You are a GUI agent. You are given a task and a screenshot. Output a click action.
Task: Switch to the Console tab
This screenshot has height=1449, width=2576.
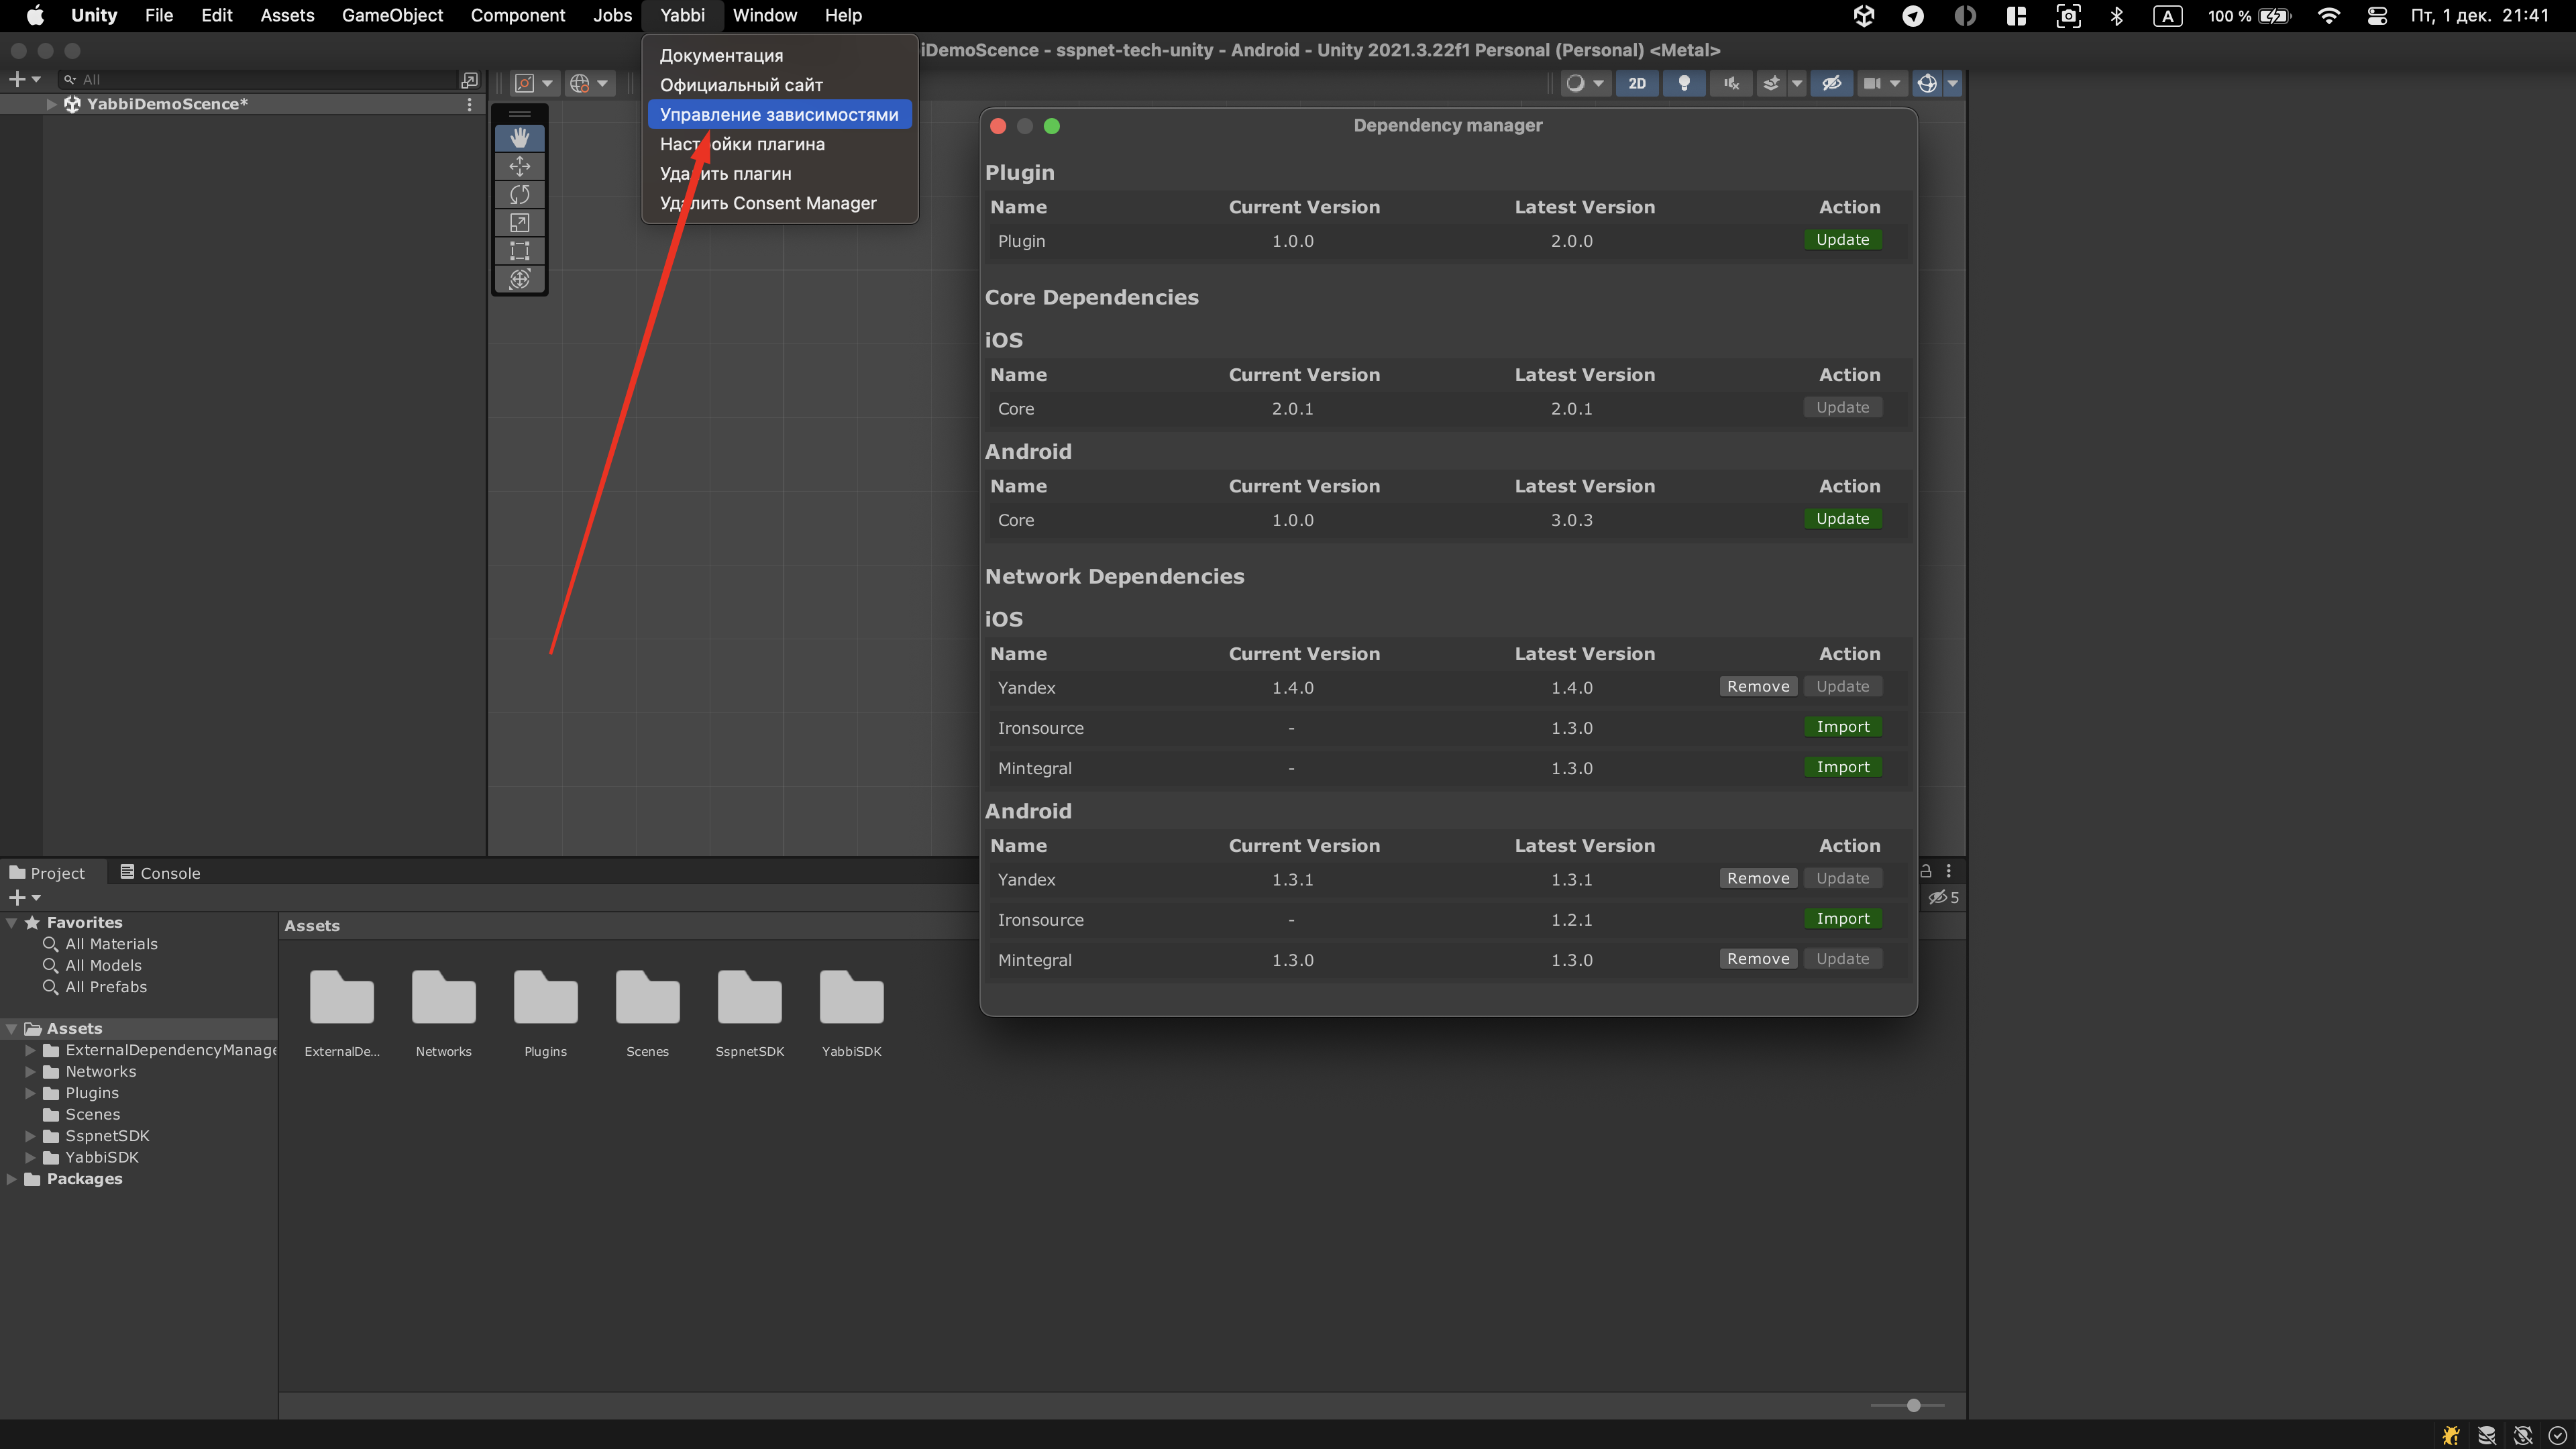(160, 873)
